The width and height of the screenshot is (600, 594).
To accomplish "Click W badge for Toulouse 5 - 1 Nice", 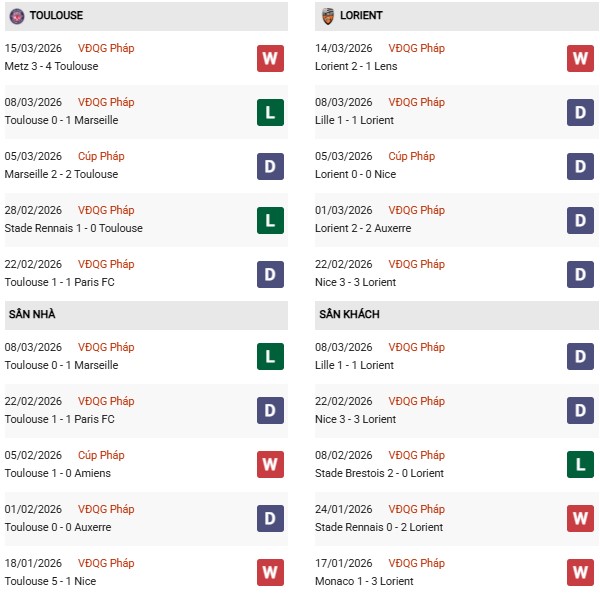I will pos(270,573).
